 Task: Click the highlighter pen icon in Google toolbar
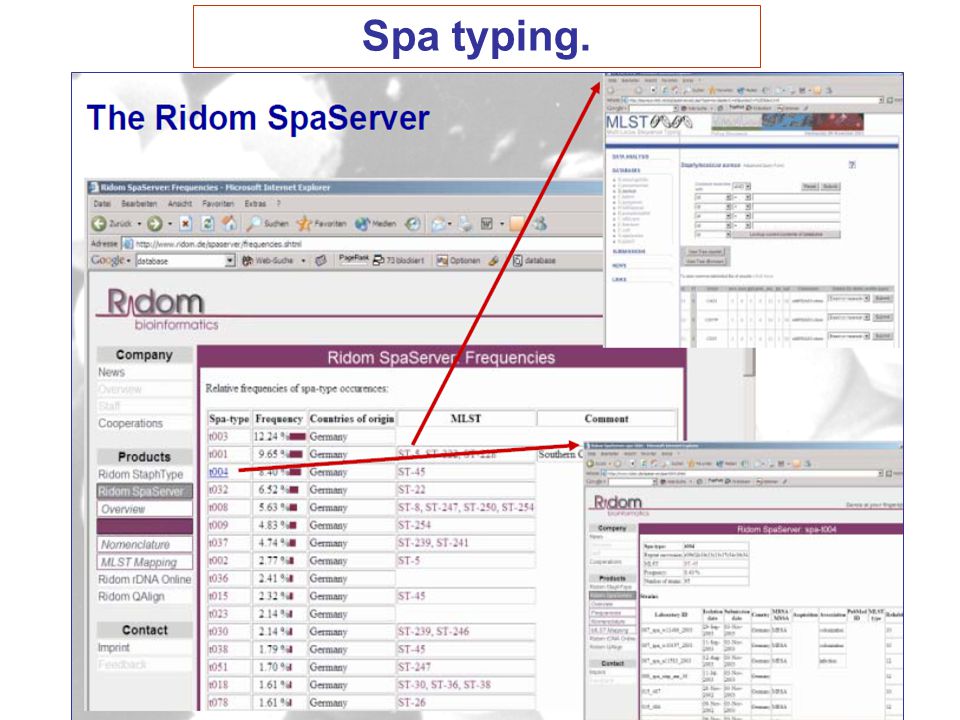[x=494, y=261]
